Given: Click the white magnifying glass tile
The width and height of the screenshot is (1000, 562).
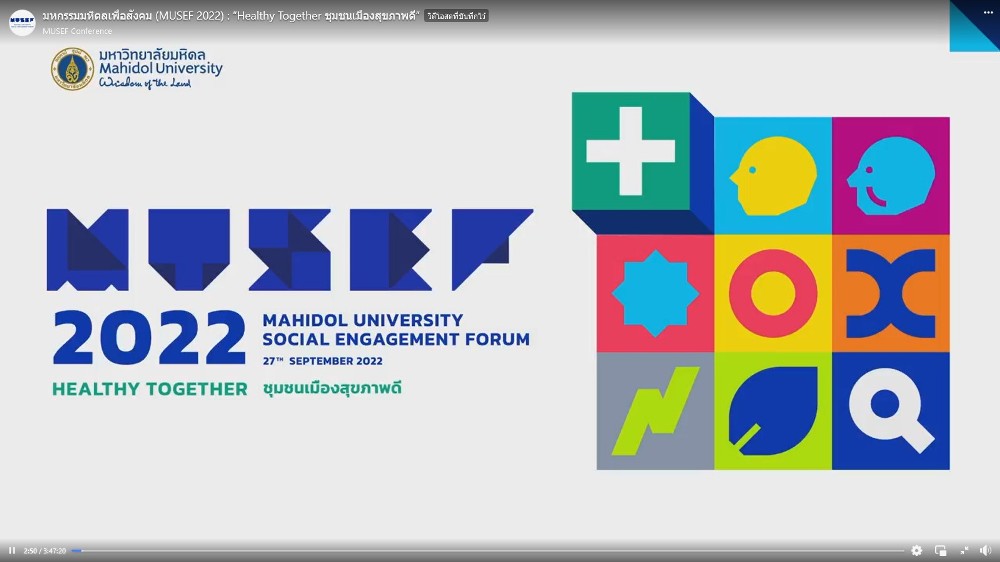Looking at the screenshot, I should point(890,410).
